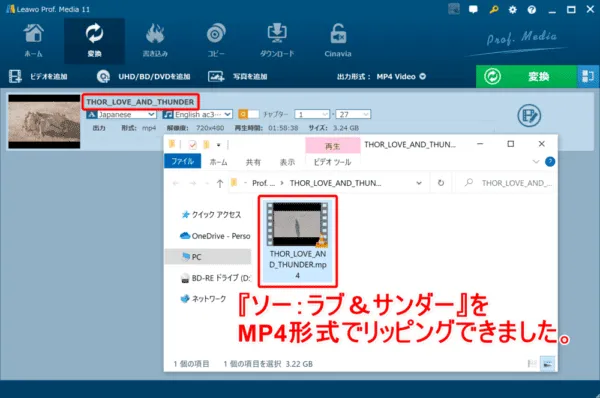
Task: Open Explorer help blue question icon
Action: click(550, 162)
